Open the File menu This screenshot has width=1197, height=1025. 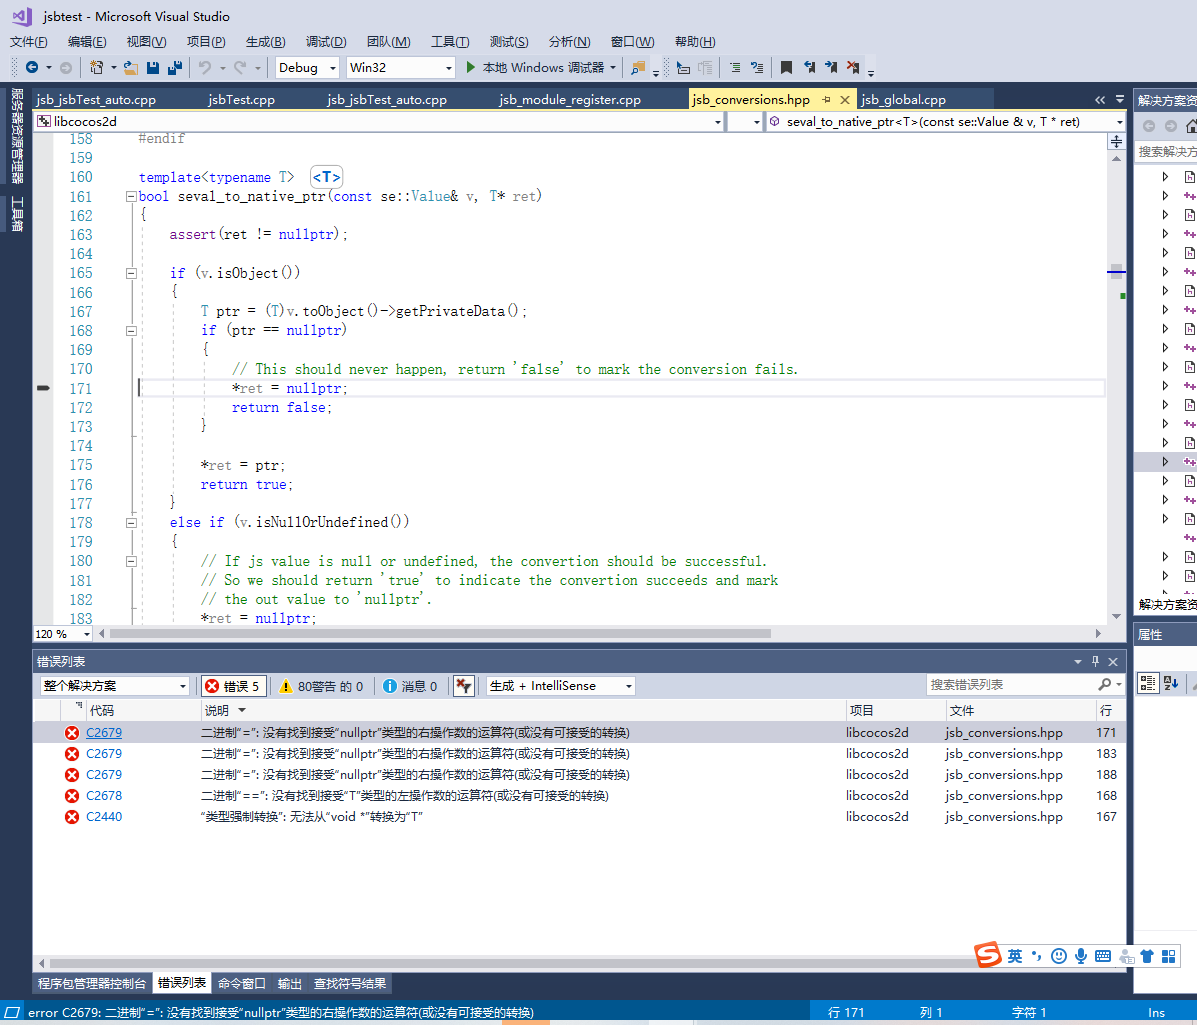pos(29,42)
